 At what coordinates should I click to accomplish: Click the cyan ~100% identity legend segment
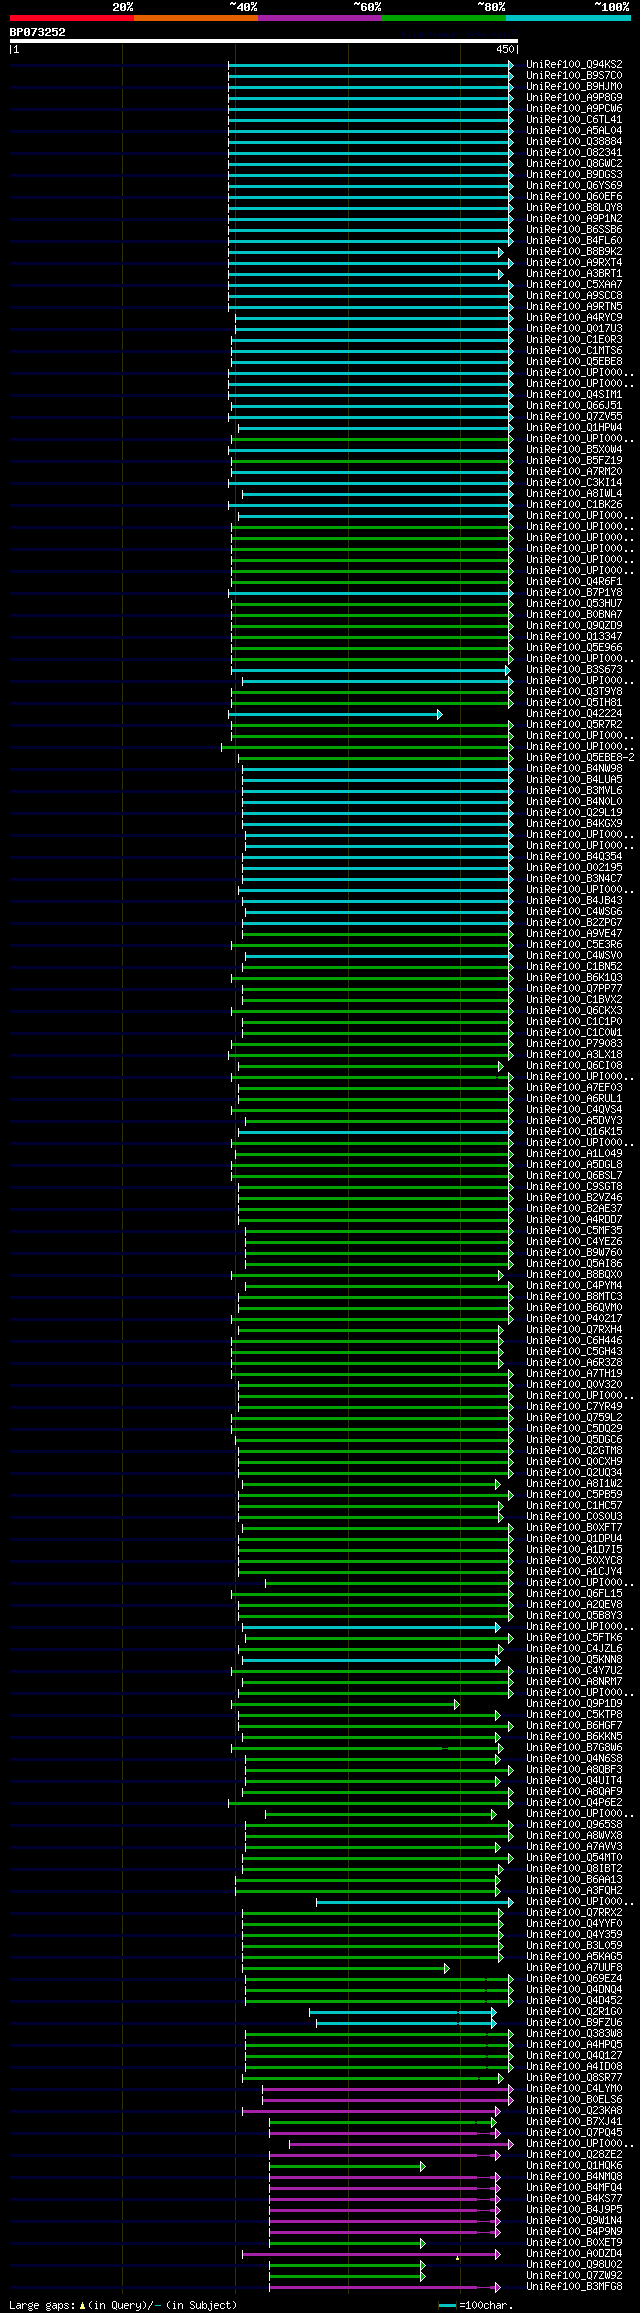tap(568, 18)
